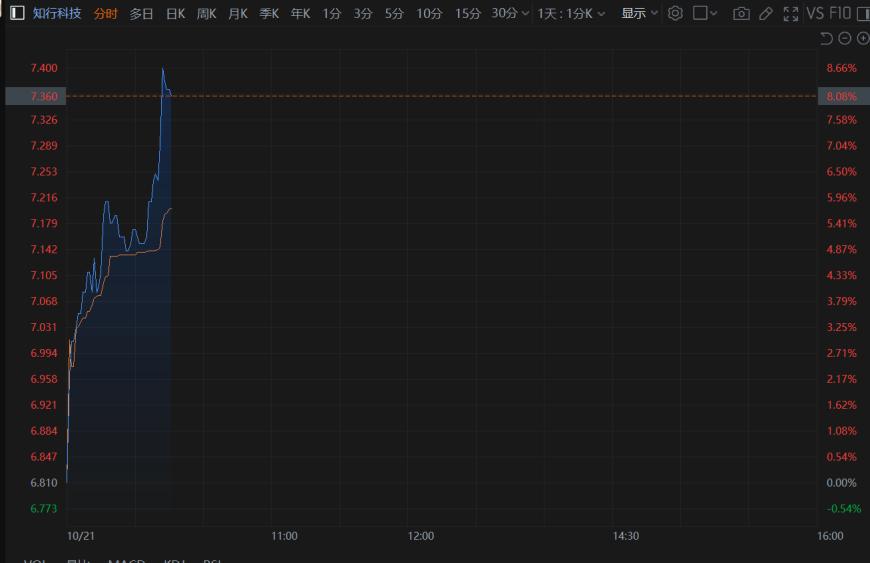Click the 知行科技 stock name
870x563 pixels.
click(x=57, y=13)
